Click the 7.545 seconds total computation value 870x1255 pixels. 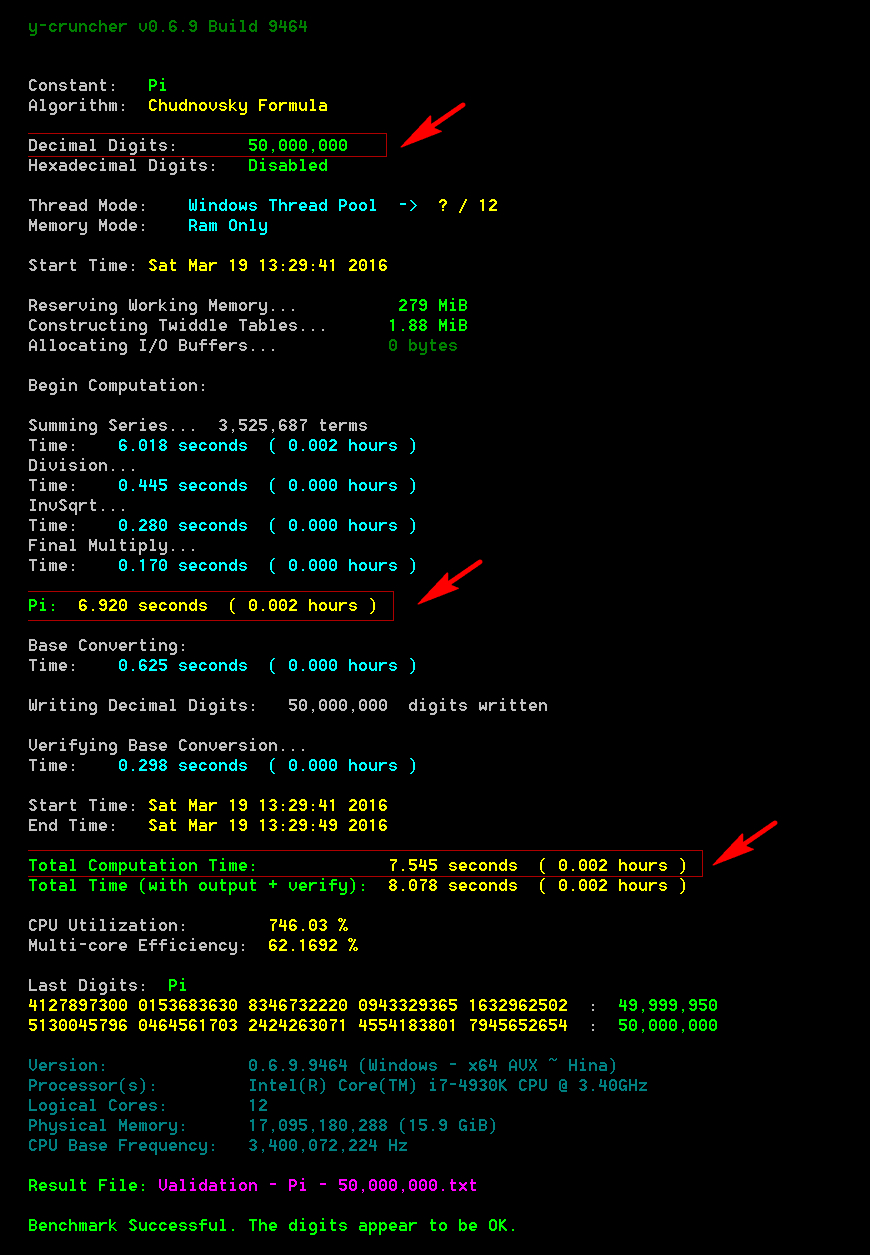[x=452, y=866]
